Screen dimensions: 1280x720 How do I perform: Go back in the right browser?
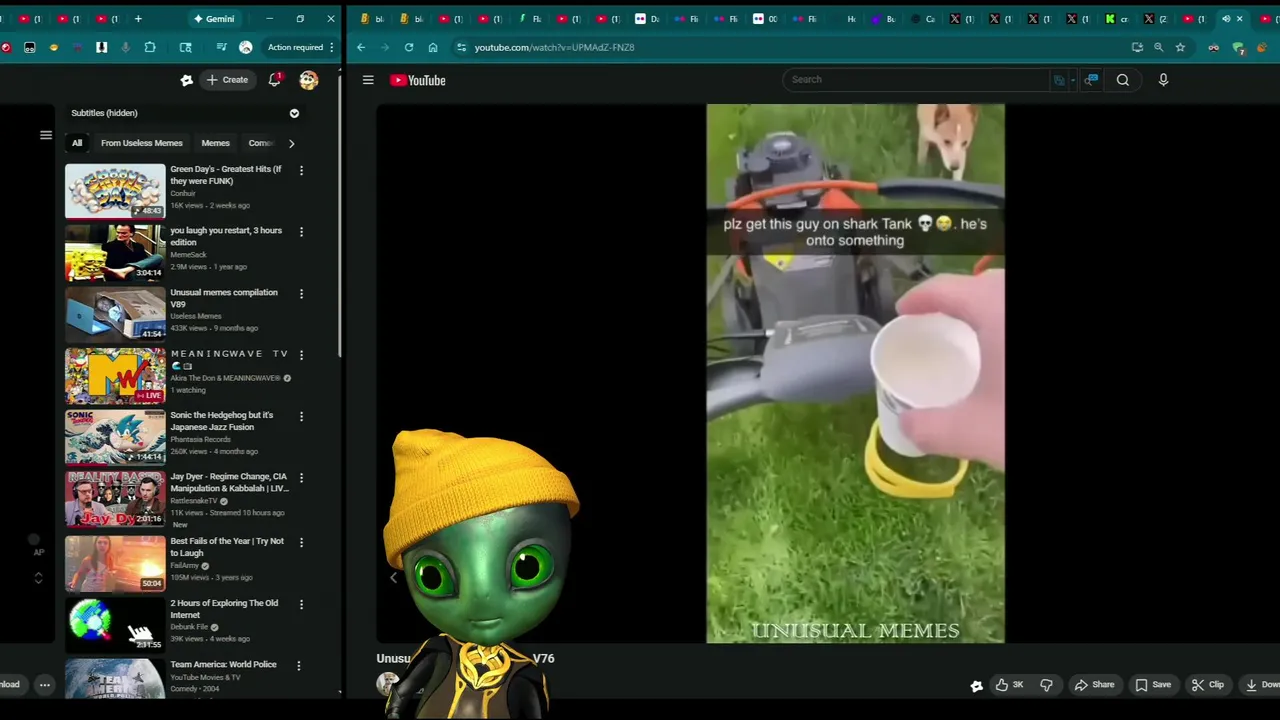point(361,47)
